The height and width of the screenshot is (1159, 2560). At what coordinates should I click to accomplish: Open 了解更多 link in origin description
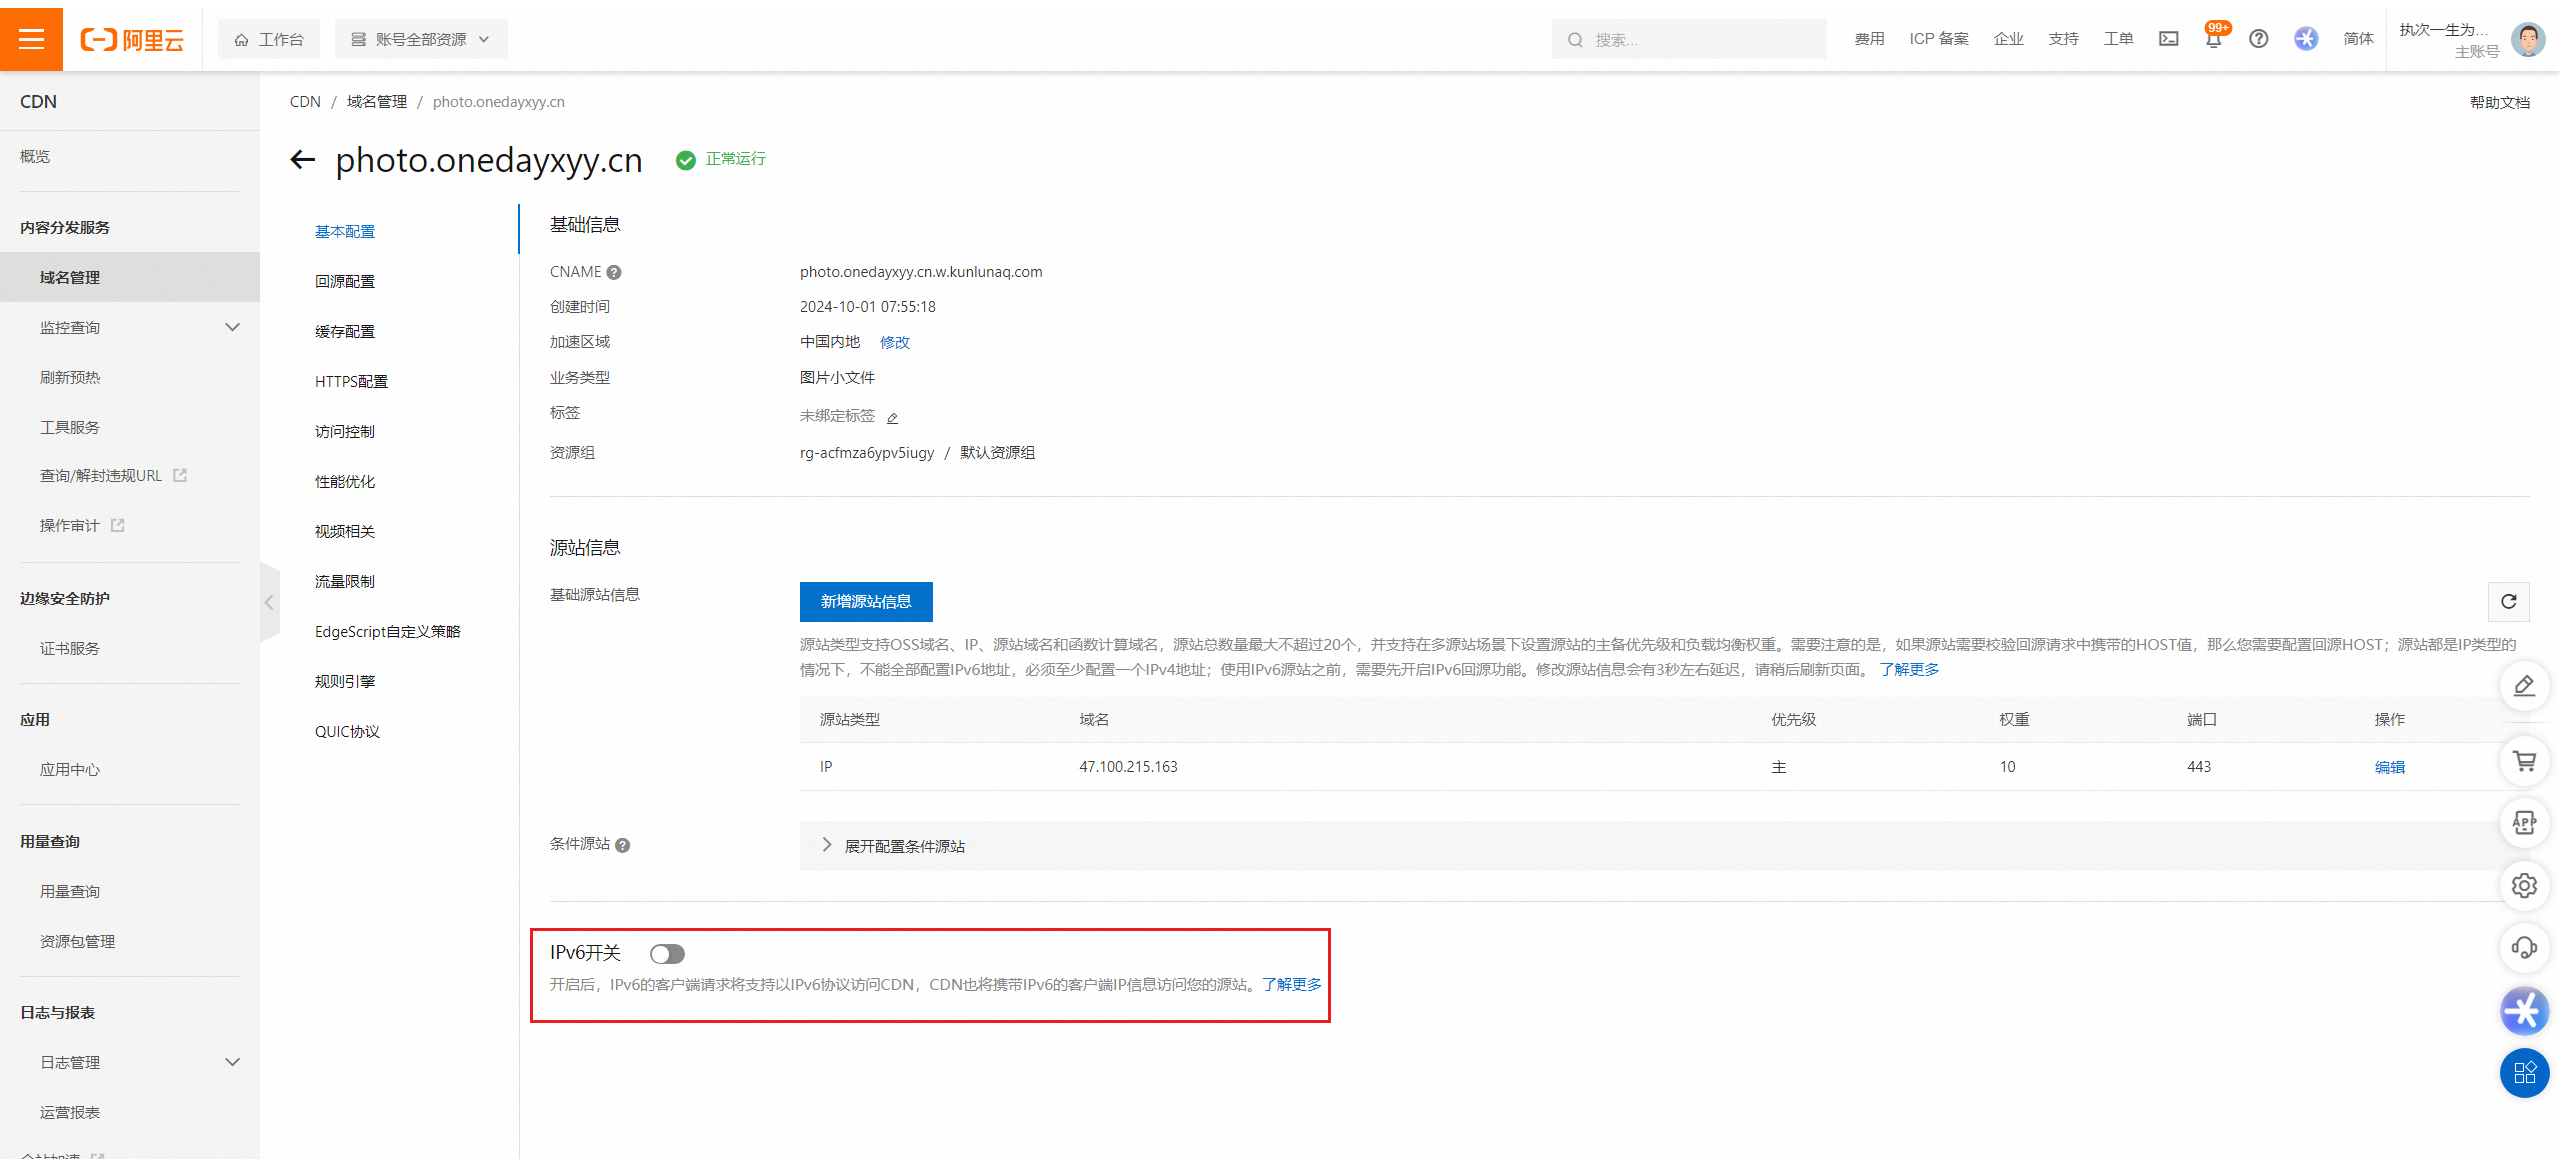[x=1909, y=669]
